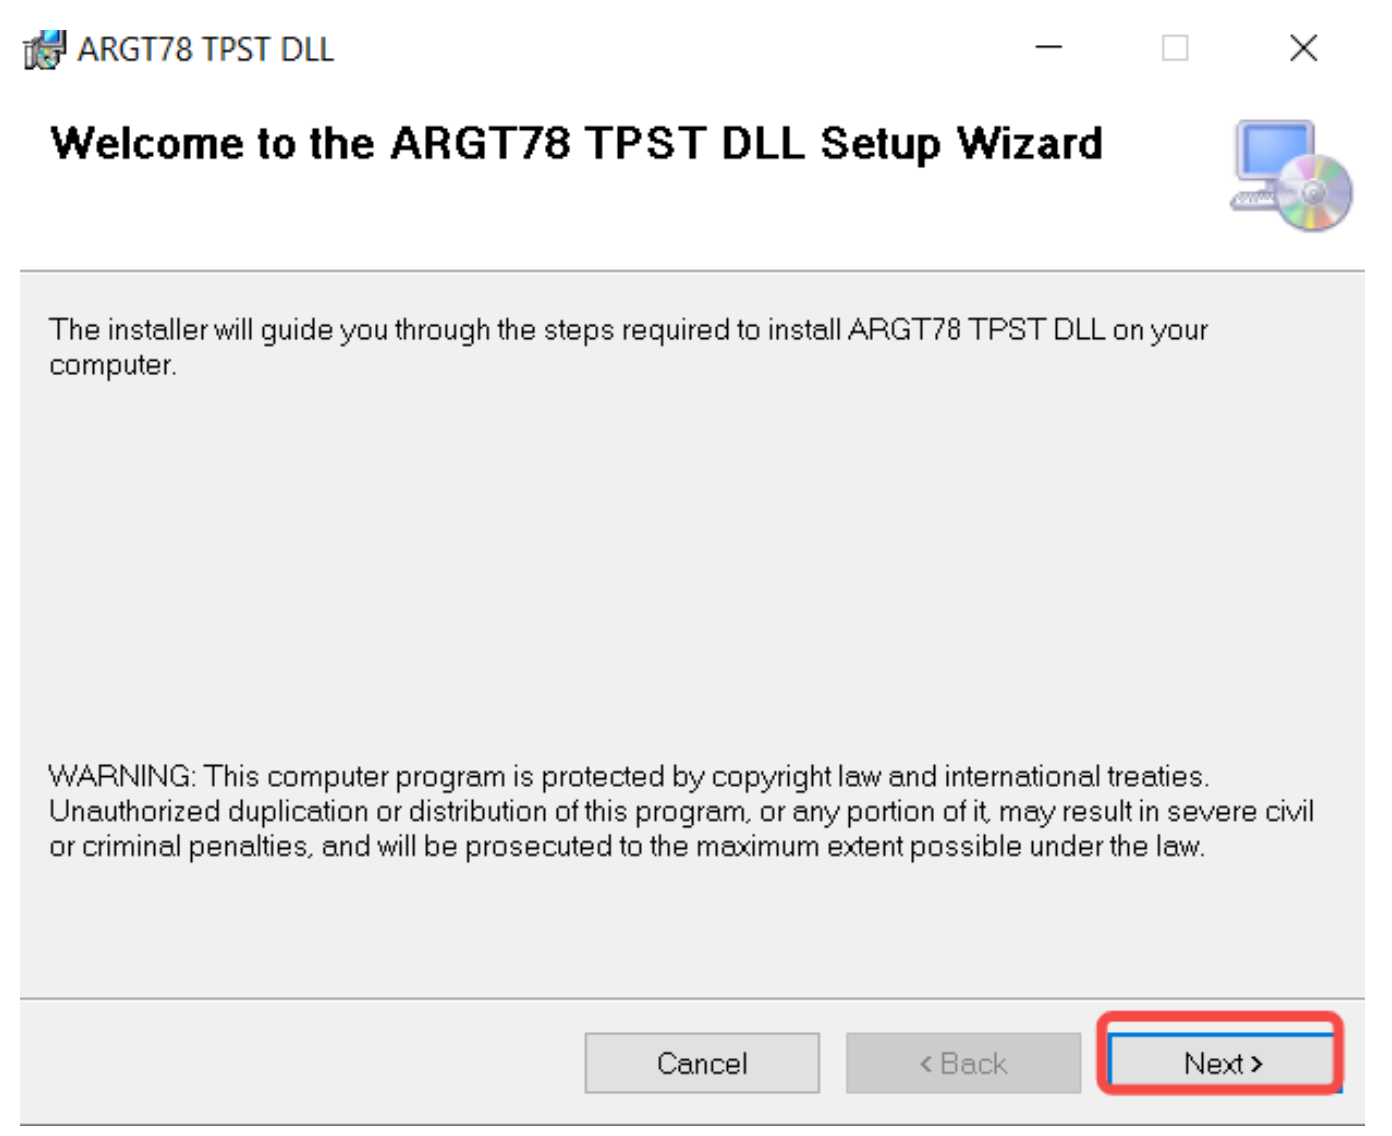The image size is (1392, 1136).
Task: Click the installer icon in the title bar
Action: 44,49
